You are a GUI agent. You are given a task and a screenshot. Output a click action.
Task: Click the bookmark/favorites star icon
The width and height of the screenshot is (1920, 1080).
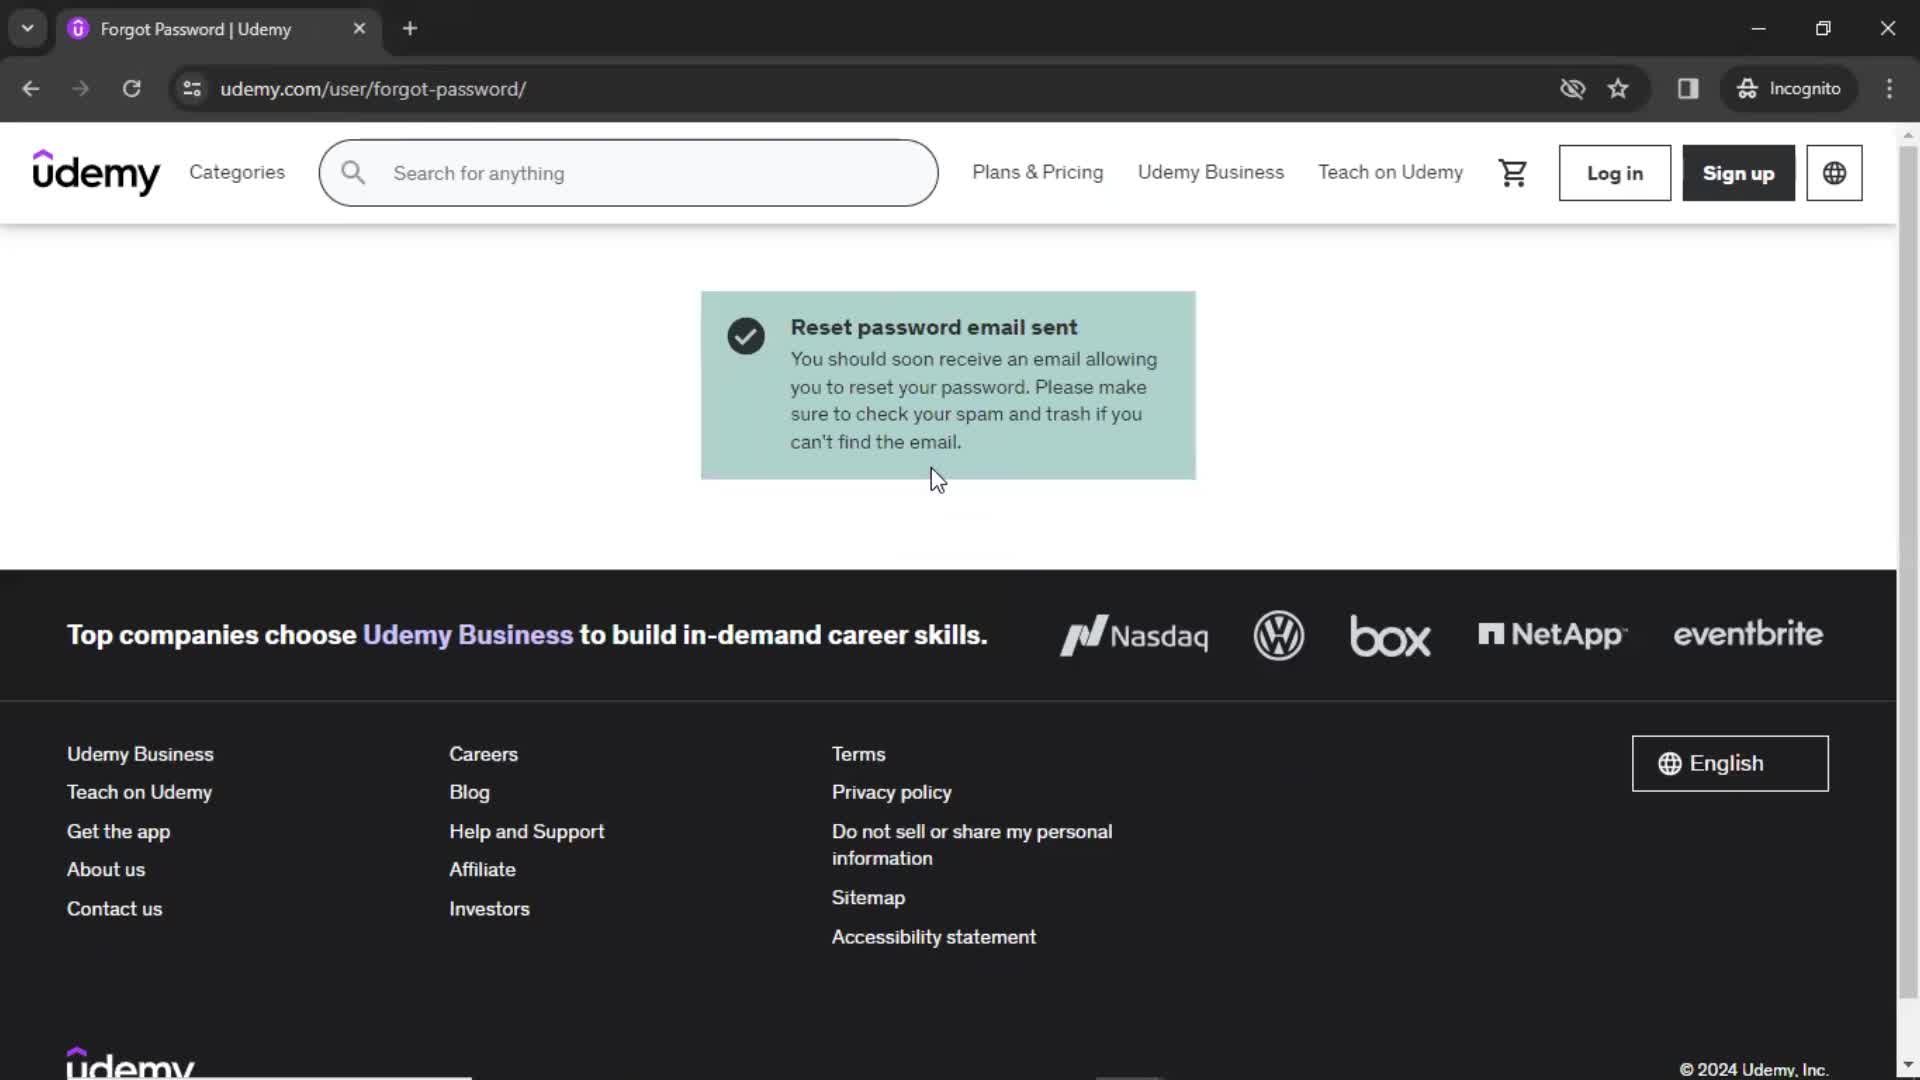1619,88
